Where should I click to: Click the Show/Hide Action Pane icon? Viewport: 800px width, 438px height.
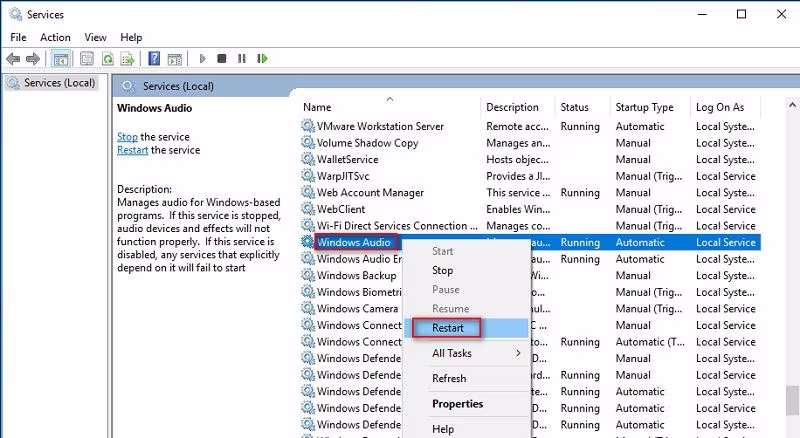174,59
